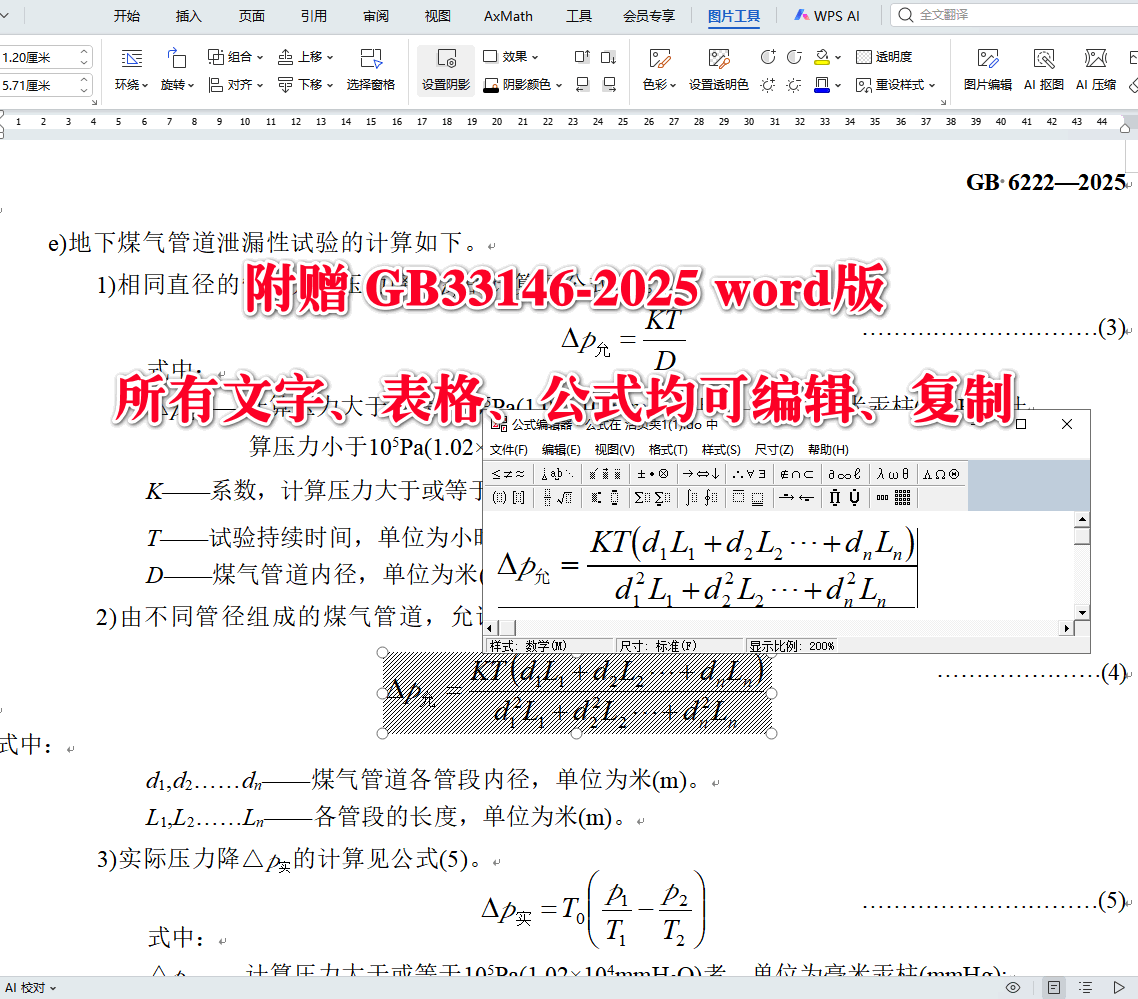Viewport: 1138px width, 999px height.
Task: Open the 选择窗格 selection pane
Action: [371, 70]
